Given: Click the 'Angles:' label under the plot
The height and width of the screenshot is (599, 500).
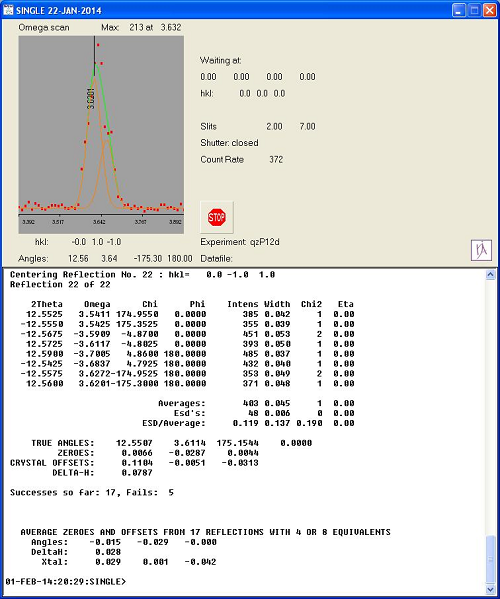Looking at the screenshot, I should point(33,259).
